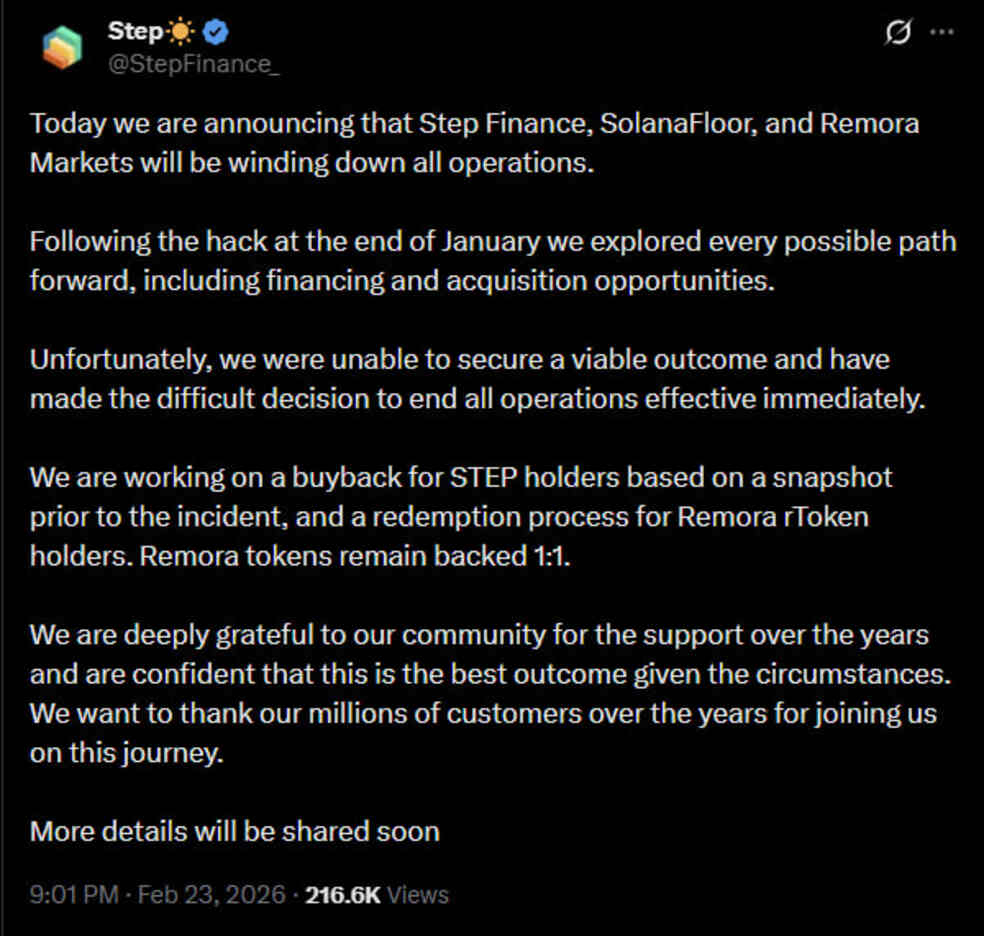
Task: Open the Step Finance profile avatar
Action: click(x=62, y=47)
